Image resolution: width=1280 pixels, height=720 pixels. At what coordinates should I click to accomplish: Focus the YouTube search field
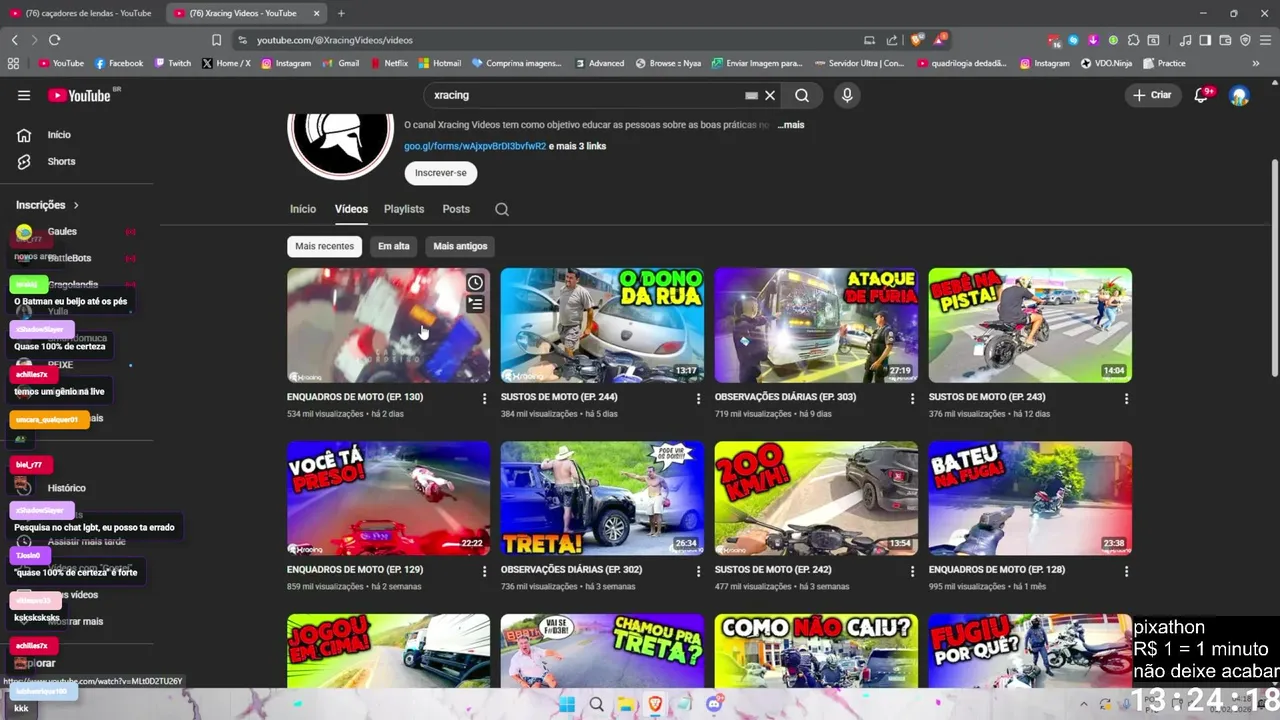pyautogui.click(x=585, y=95)
